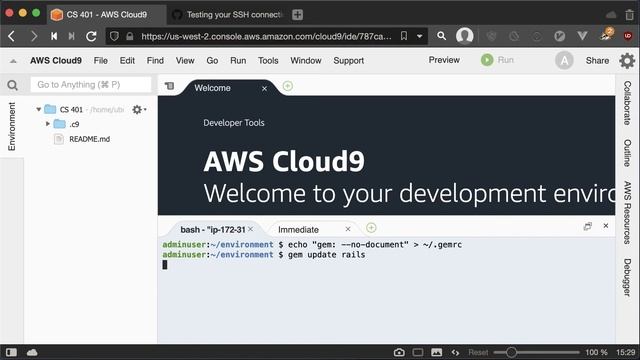Close the Immediate tab
Image resolution: width=640 pixels, height=360 pixels.
click(x=348, y=229)
